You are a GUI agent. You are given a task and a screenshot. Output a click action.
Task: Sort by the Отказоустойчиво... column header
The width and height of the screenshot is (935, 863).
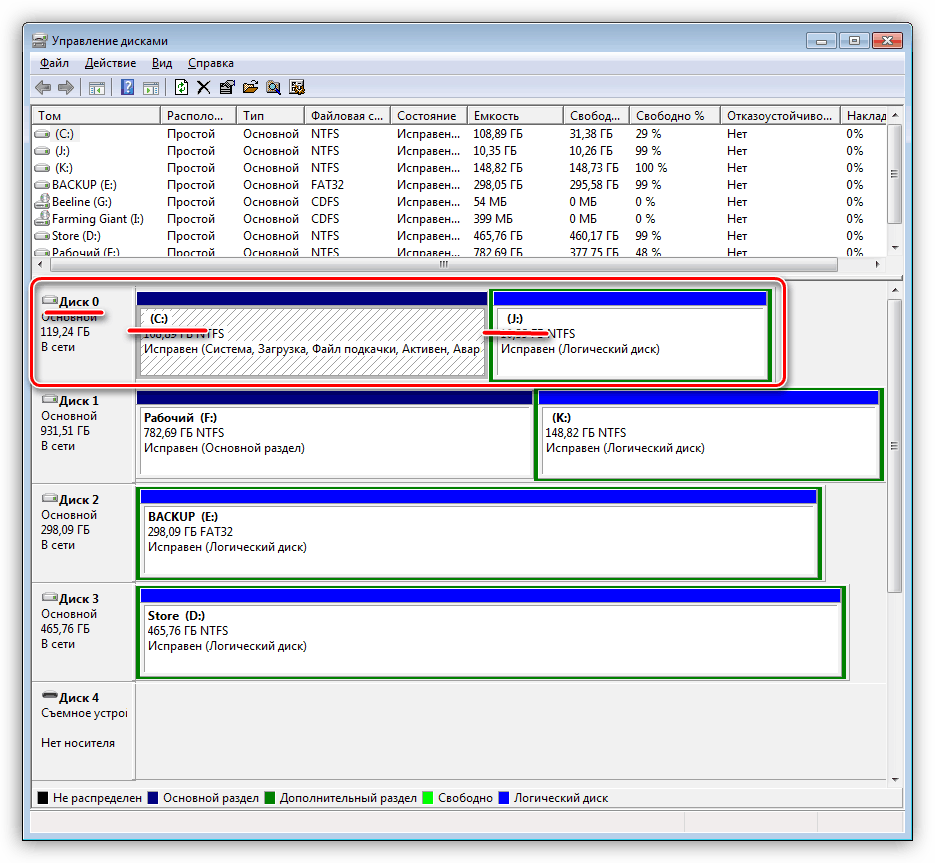pos(780,116)
